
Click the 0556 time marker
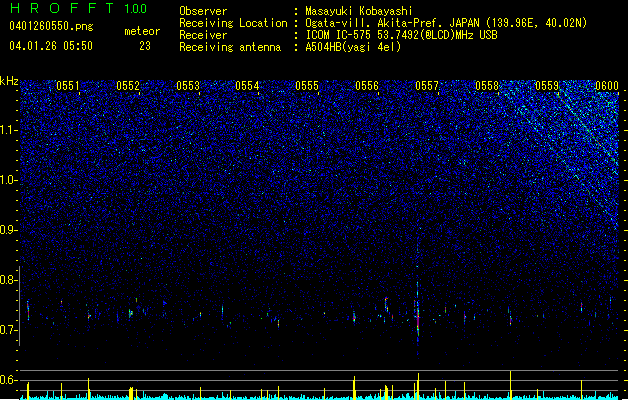[367, 86]
